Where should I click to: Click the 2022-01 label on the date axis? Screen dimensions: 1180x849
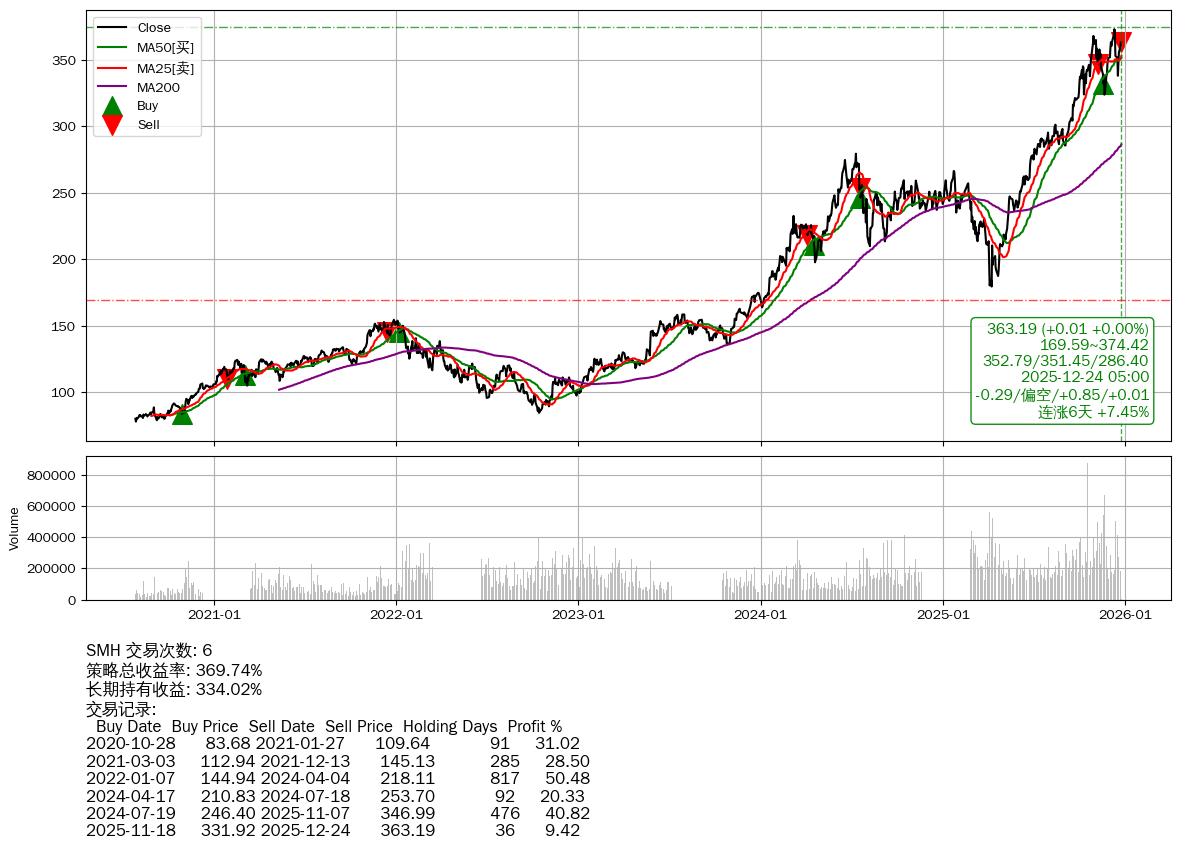point(396,615)
